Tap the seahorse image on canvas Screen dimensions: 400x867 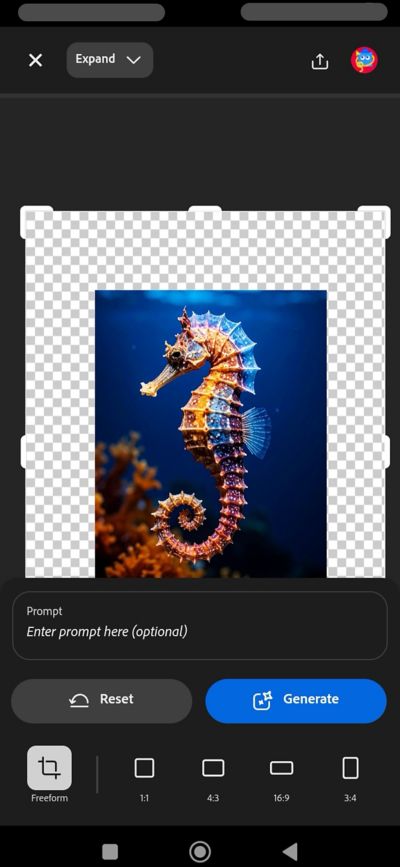[211, 434]
